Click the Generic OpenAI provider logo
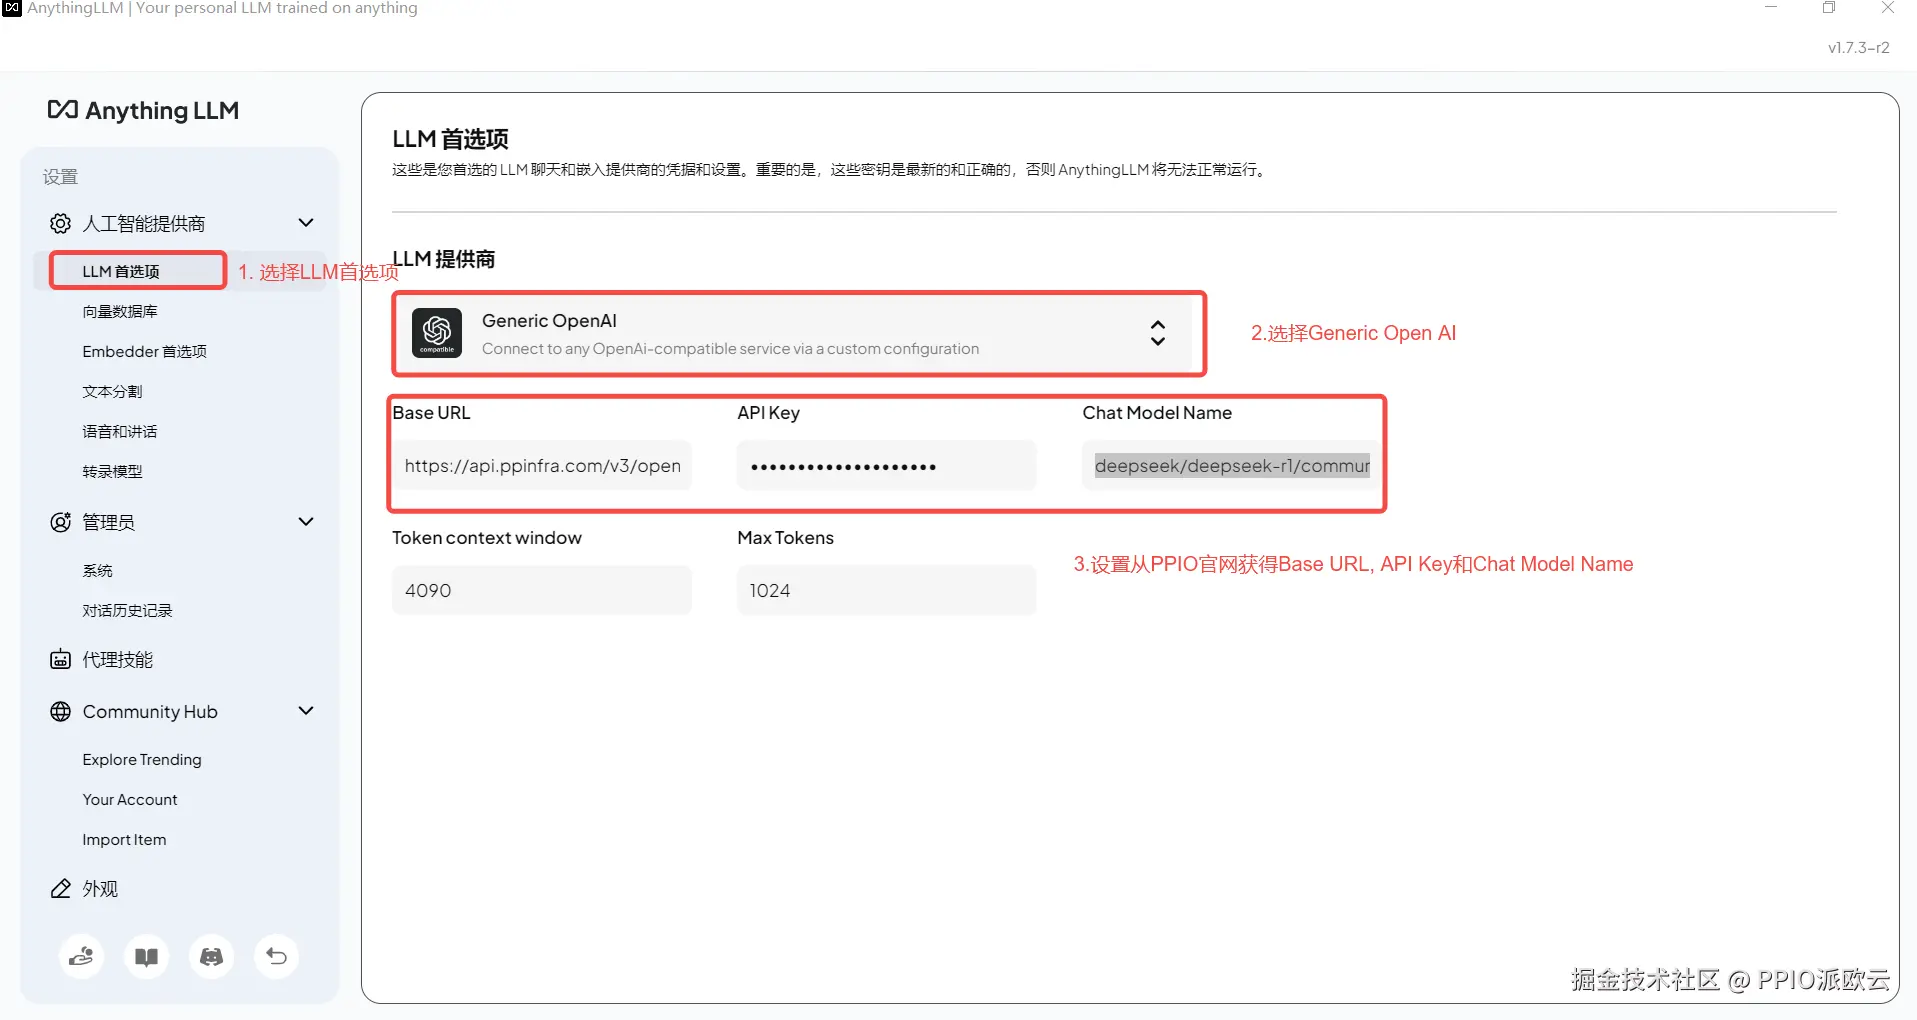The width and height of the screenshot is (1917, 1020). [x=437, y=333]
